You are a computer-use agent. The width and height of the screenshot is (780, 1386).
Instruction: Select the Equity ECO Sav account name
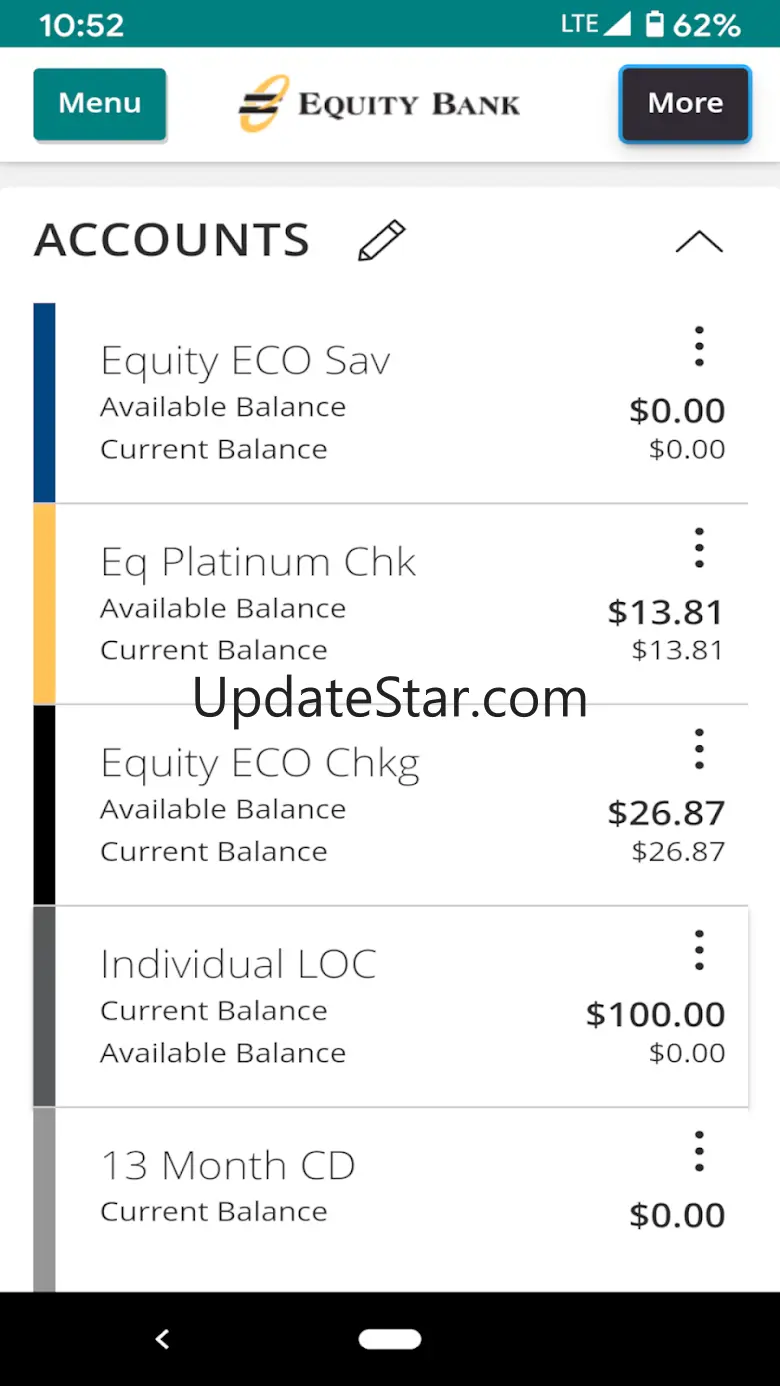(245, 361)
